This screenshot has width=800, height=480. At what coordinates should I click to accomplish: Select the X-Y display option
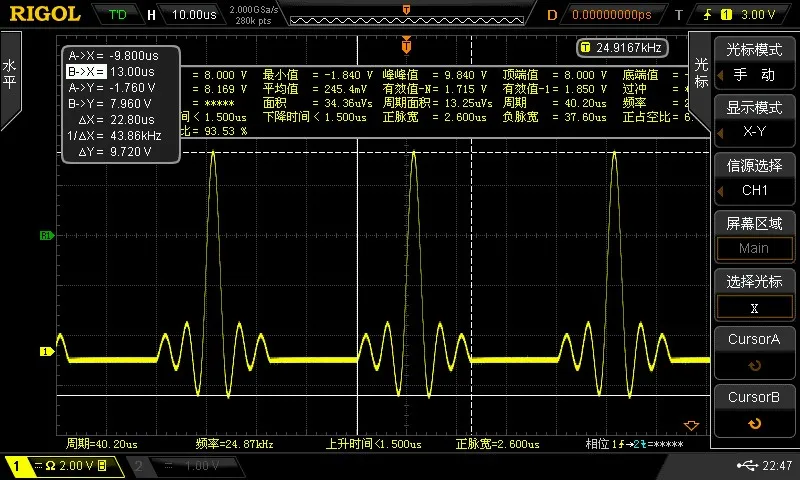point(754,132)
